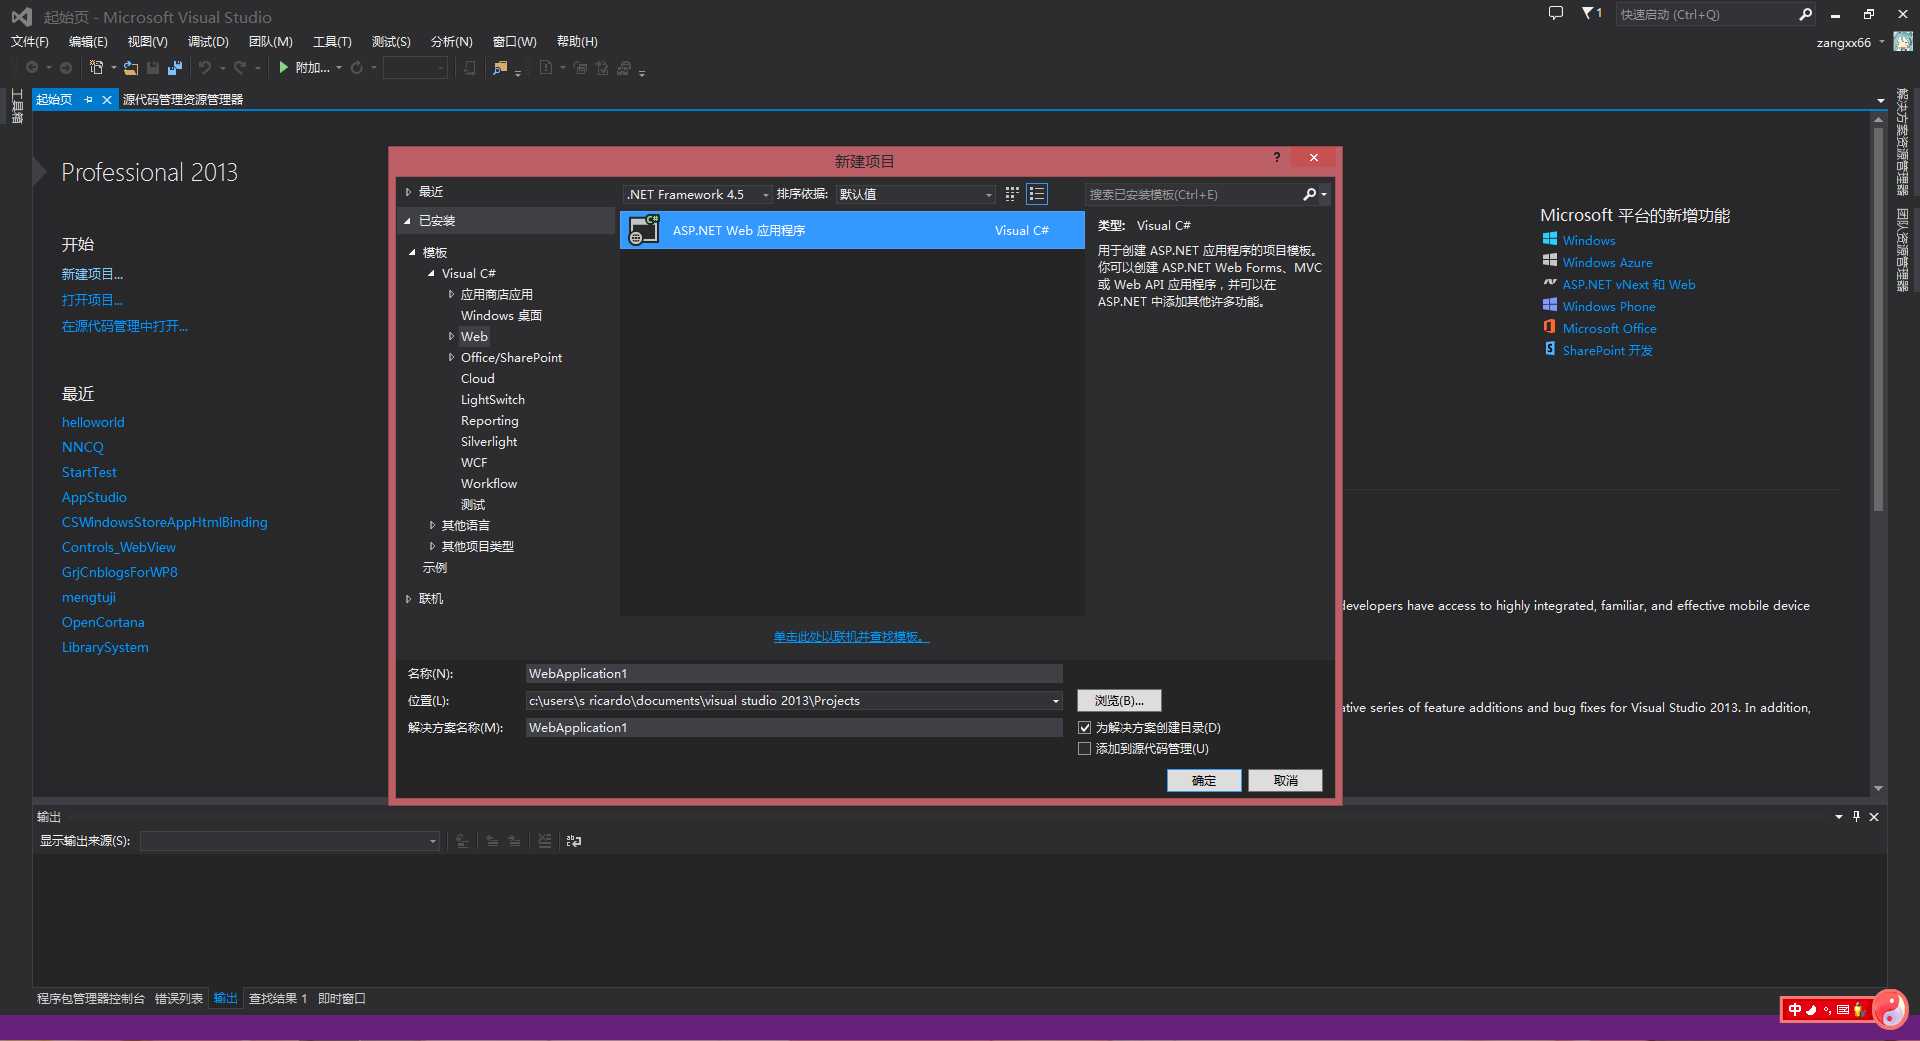Click the 单击此处以联机并查找模板 link
This screenshot has width=1920, height=1041.
coord(851,636)
